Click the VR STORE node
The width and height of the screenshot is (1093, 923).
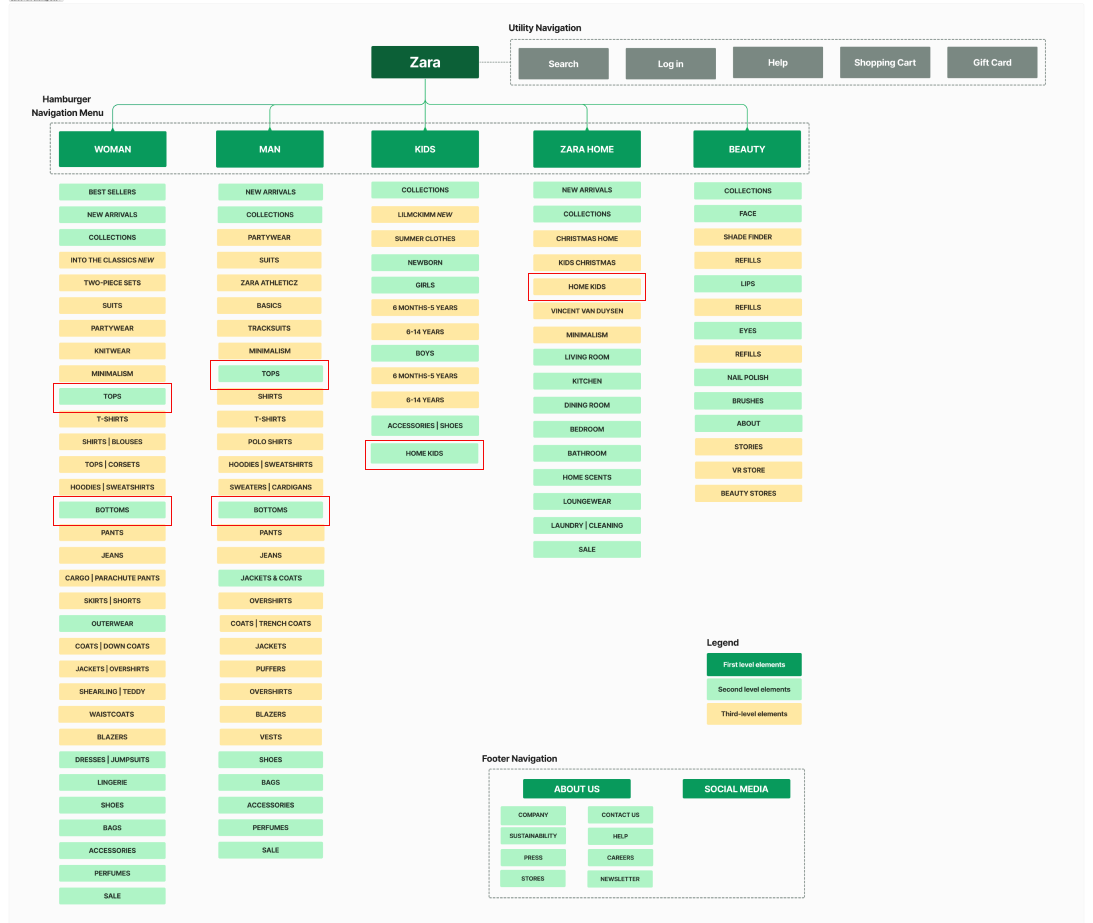click(x=748, y=470)
